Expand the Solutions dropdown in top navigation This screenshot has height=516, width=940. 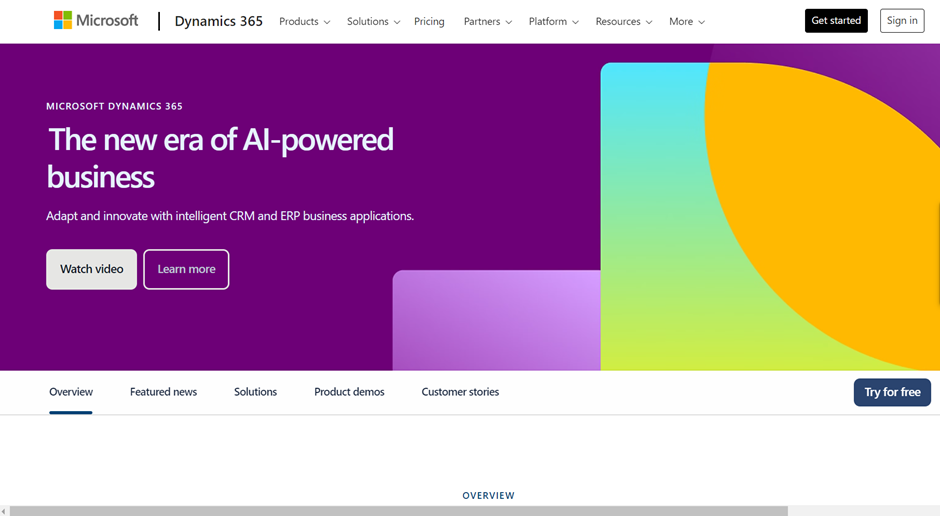[x=373, y=22]
